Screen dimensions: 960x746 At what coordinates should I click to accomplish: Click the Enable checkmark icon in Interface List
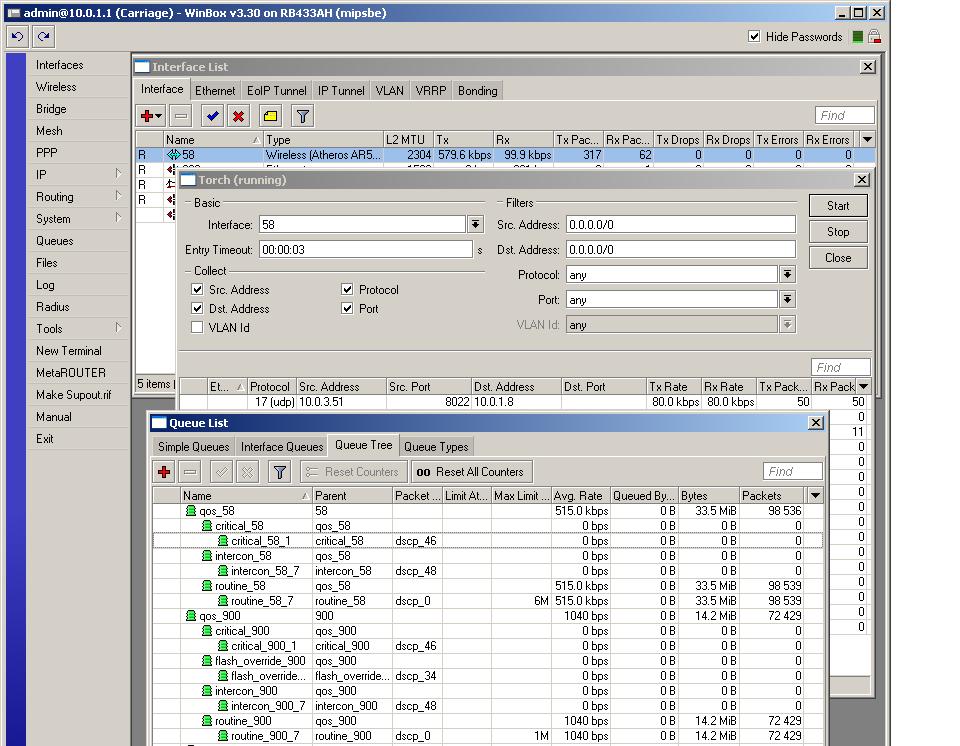pos(211,116)
